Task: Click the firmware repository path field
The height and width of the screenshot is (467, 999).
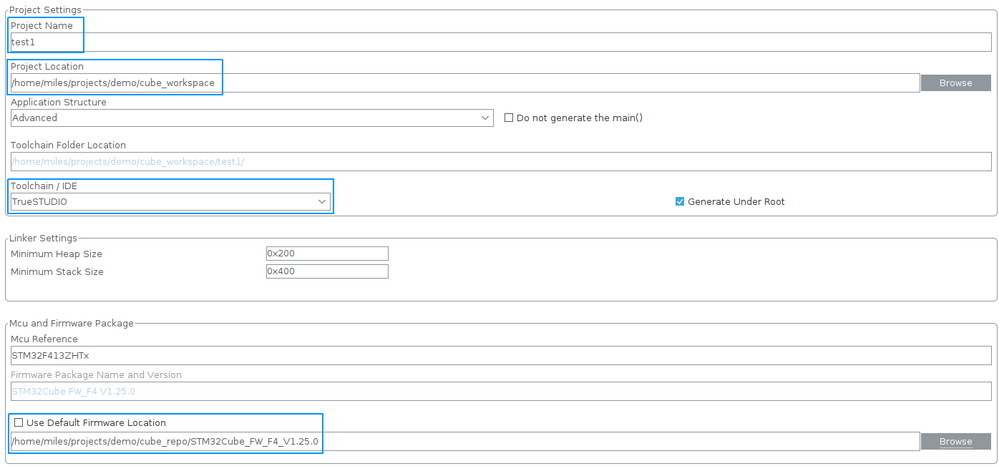Action: pos(464,441)
